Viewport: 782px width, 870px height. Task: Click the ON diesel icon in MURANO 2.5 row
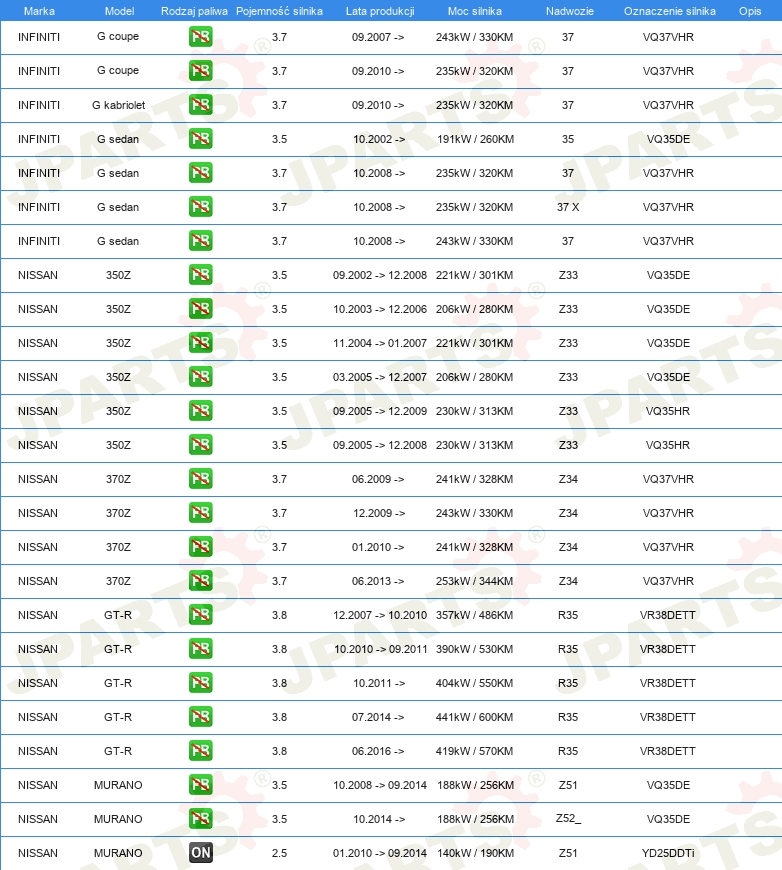click(x=200, y=853)
